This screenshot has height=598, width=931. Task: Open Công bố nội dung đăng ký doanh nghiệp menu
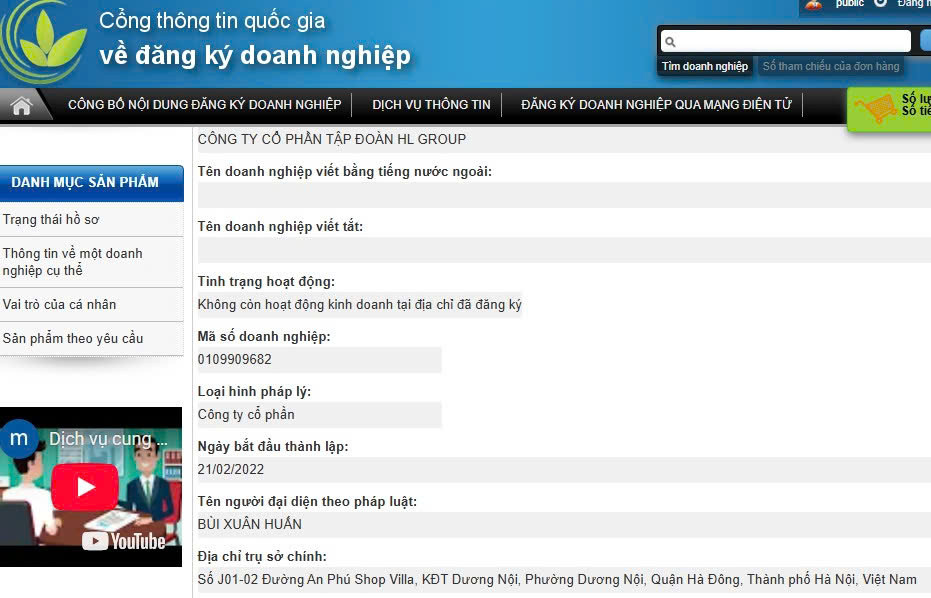204,105
